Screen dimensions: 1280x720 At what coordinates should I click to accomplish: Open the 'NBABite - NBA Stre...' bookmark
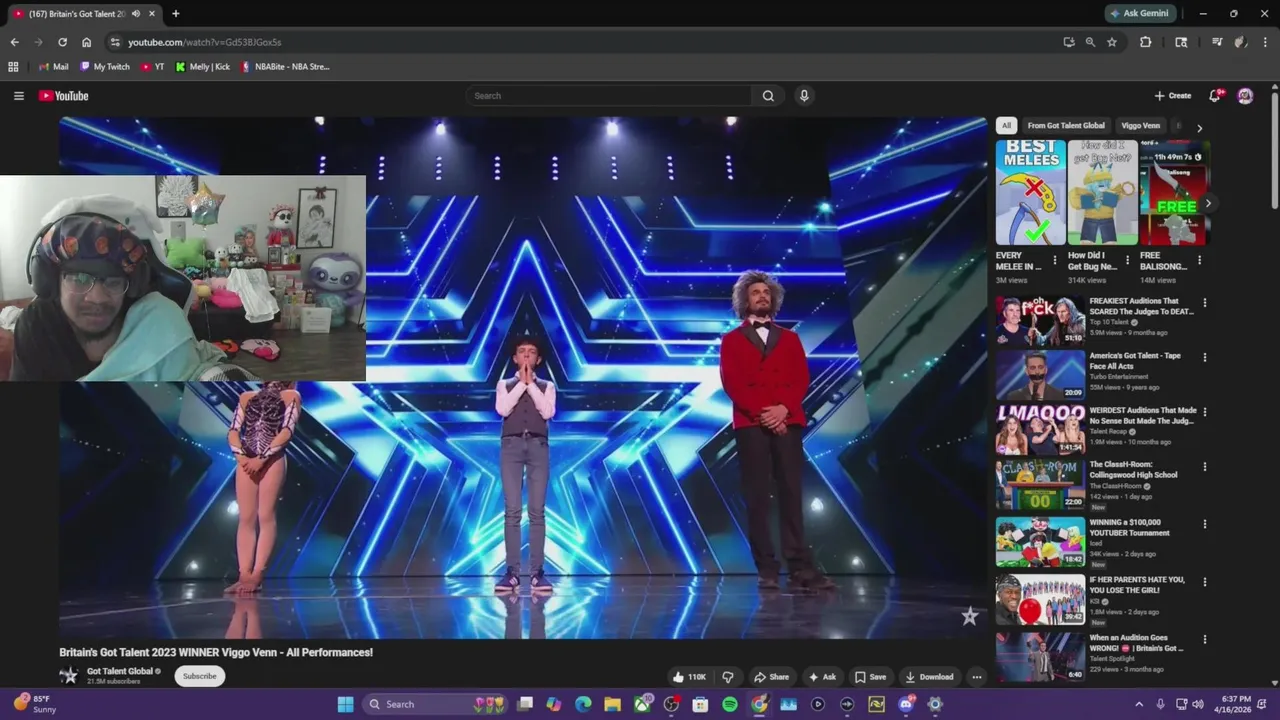click(x=285, y=67)
